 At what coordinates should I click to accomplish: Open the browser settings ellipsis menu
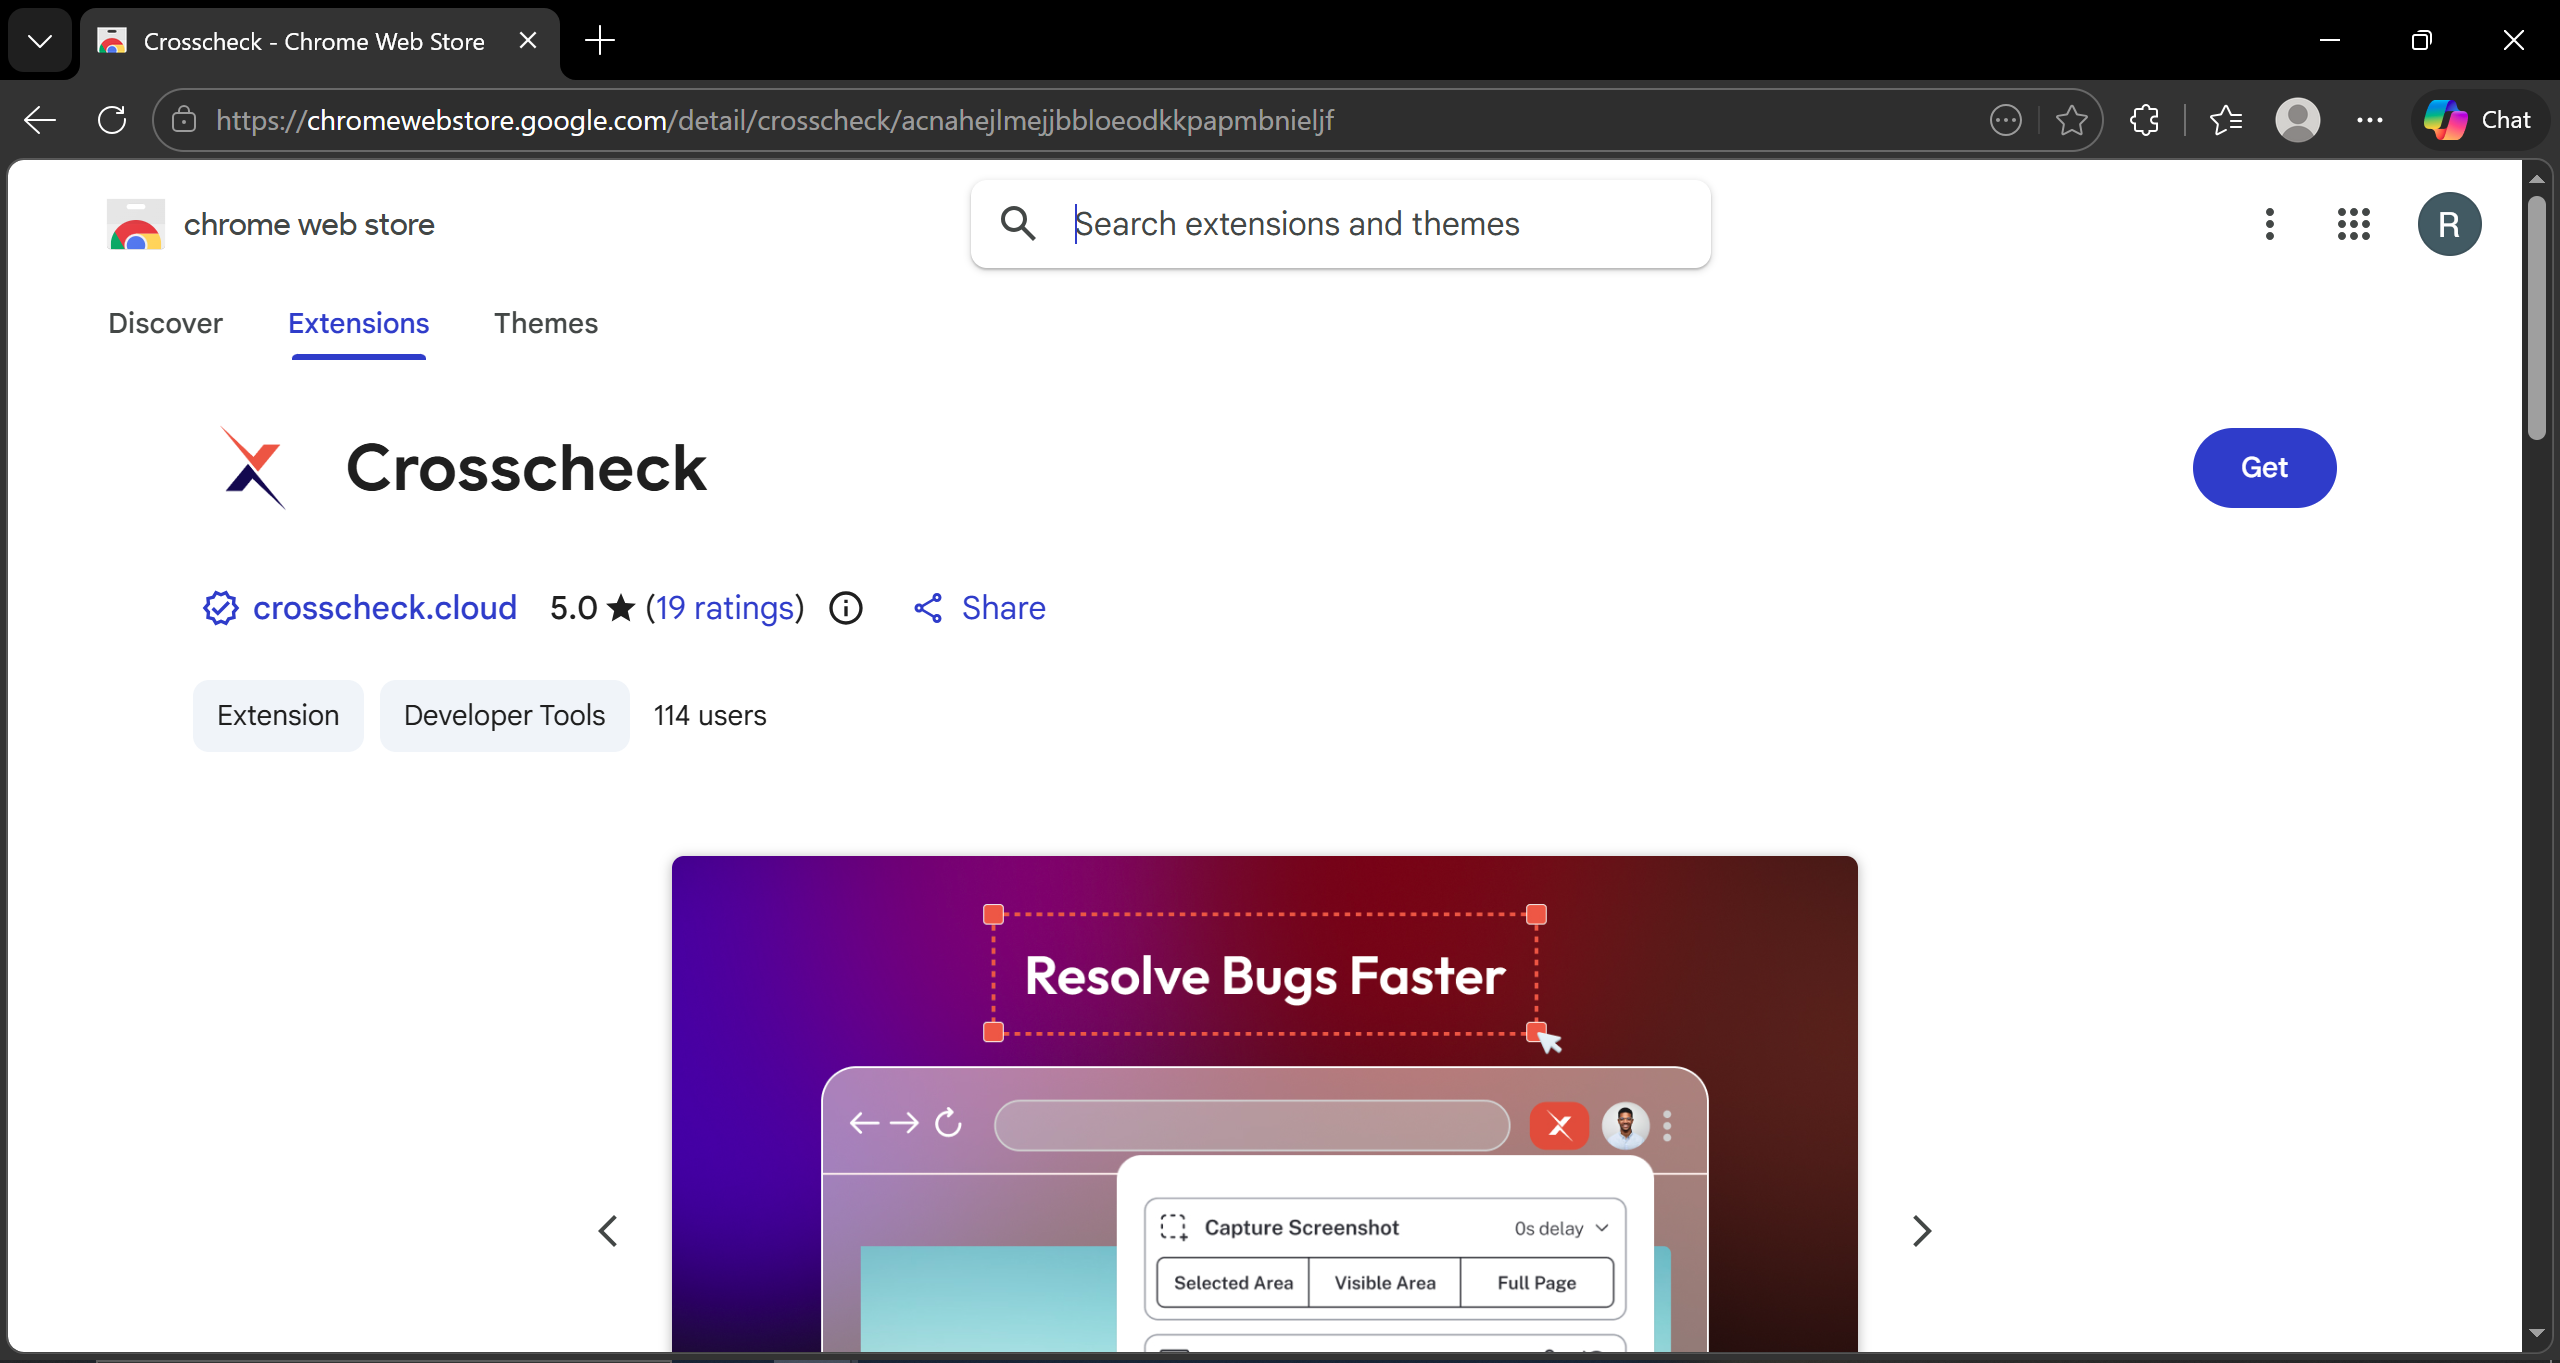[x=2371, y=120]
